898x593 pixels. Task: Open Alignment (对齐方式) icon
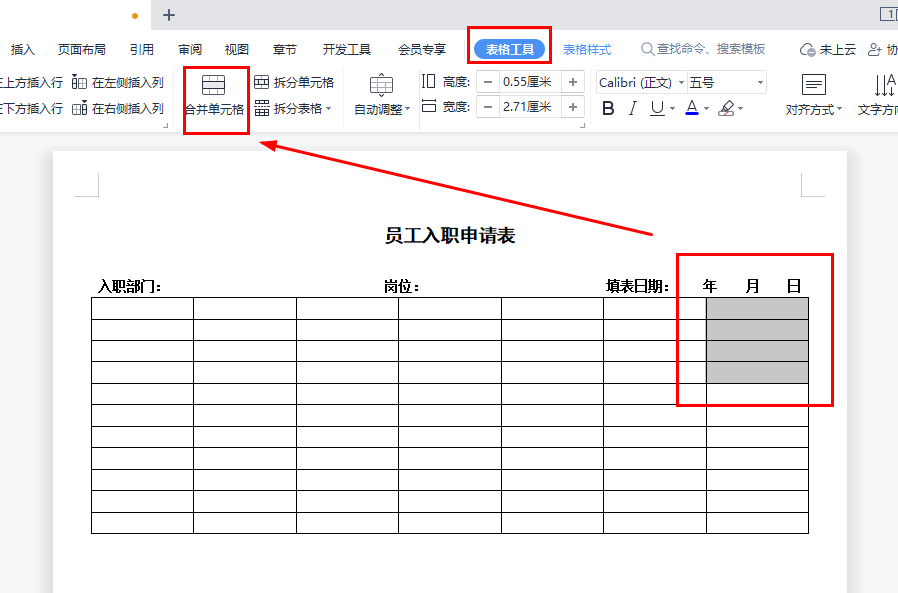click(x=813, y=85)
